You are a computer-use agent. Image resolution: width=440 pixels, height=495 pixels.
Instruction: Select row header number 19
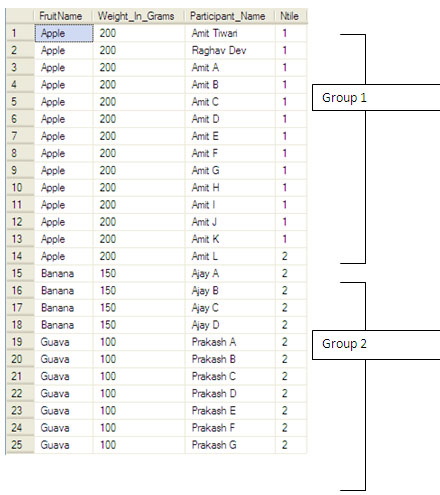coord(20,342)
